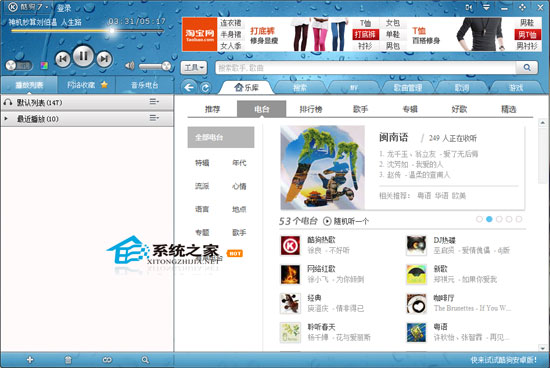Click the trash delete icon

(68, 360)
